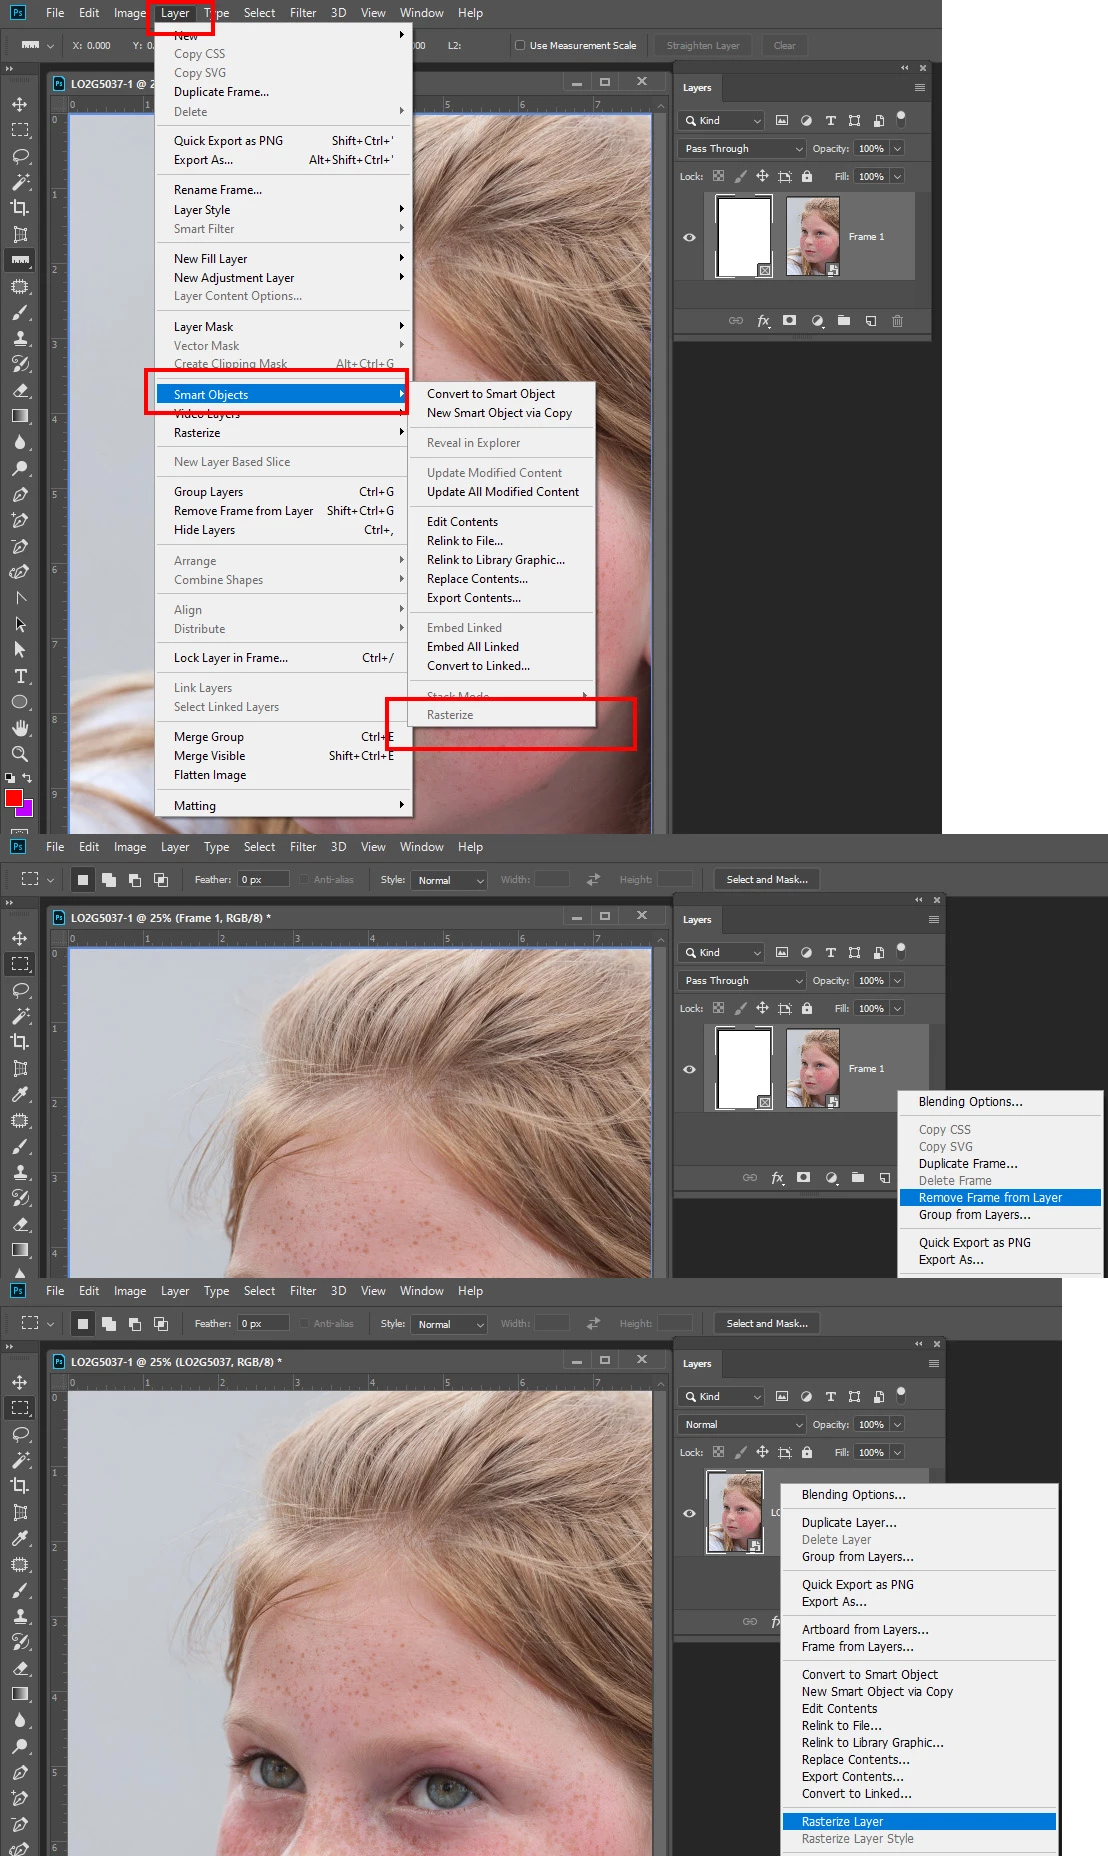
Task: Open Pass Through dropdown in window with Layer menu
Action: 741,148
